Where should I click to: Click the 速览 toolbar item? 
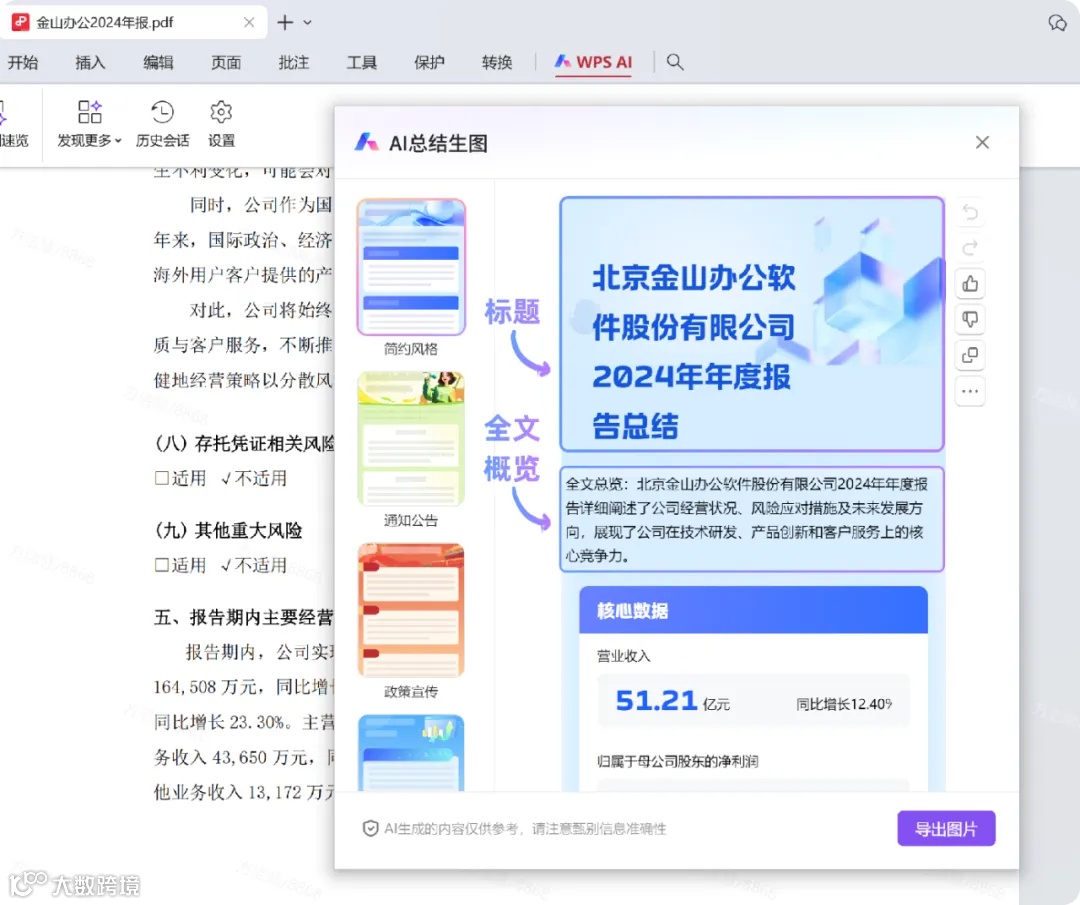click(x=14, y=124)
